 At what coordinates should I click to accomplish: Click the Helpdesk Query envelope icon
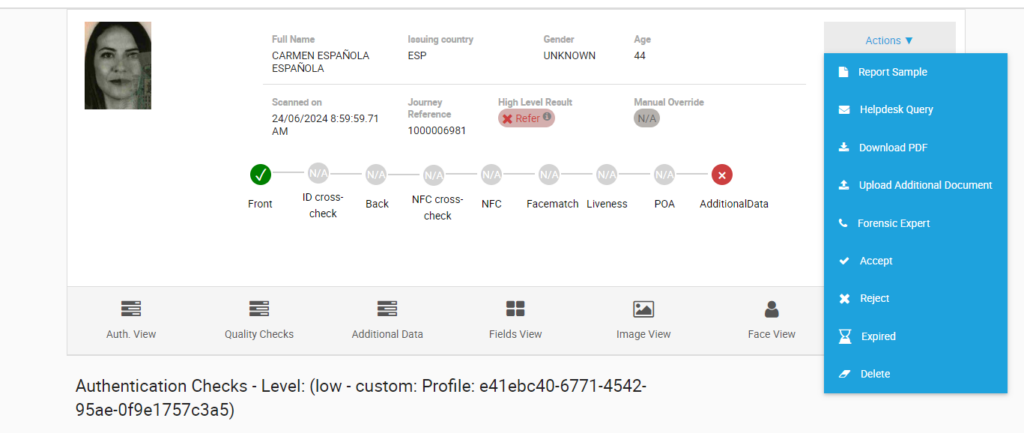tap(843, 110)
